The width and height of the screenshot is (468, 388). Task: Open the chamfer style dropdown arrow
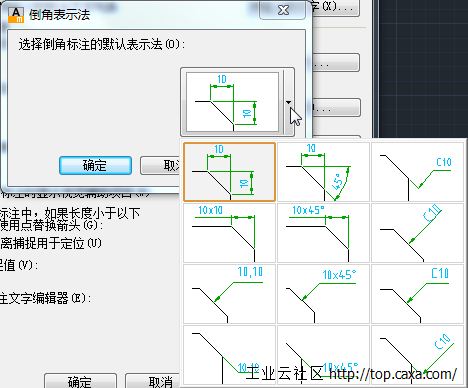[288, 102]
